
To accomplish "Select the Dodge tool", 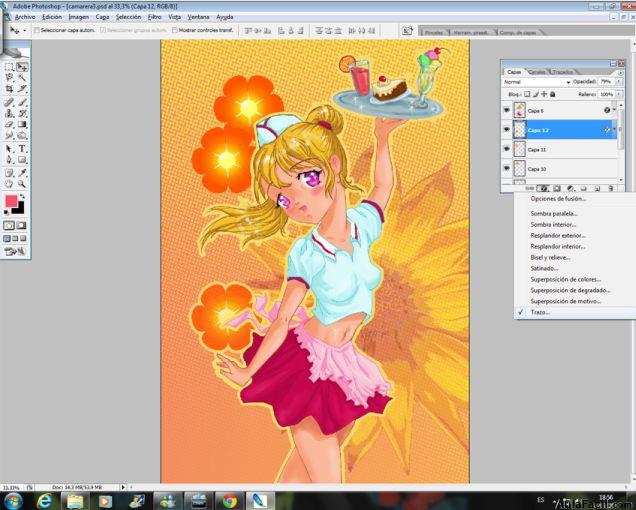I will [x=22, y=135].
